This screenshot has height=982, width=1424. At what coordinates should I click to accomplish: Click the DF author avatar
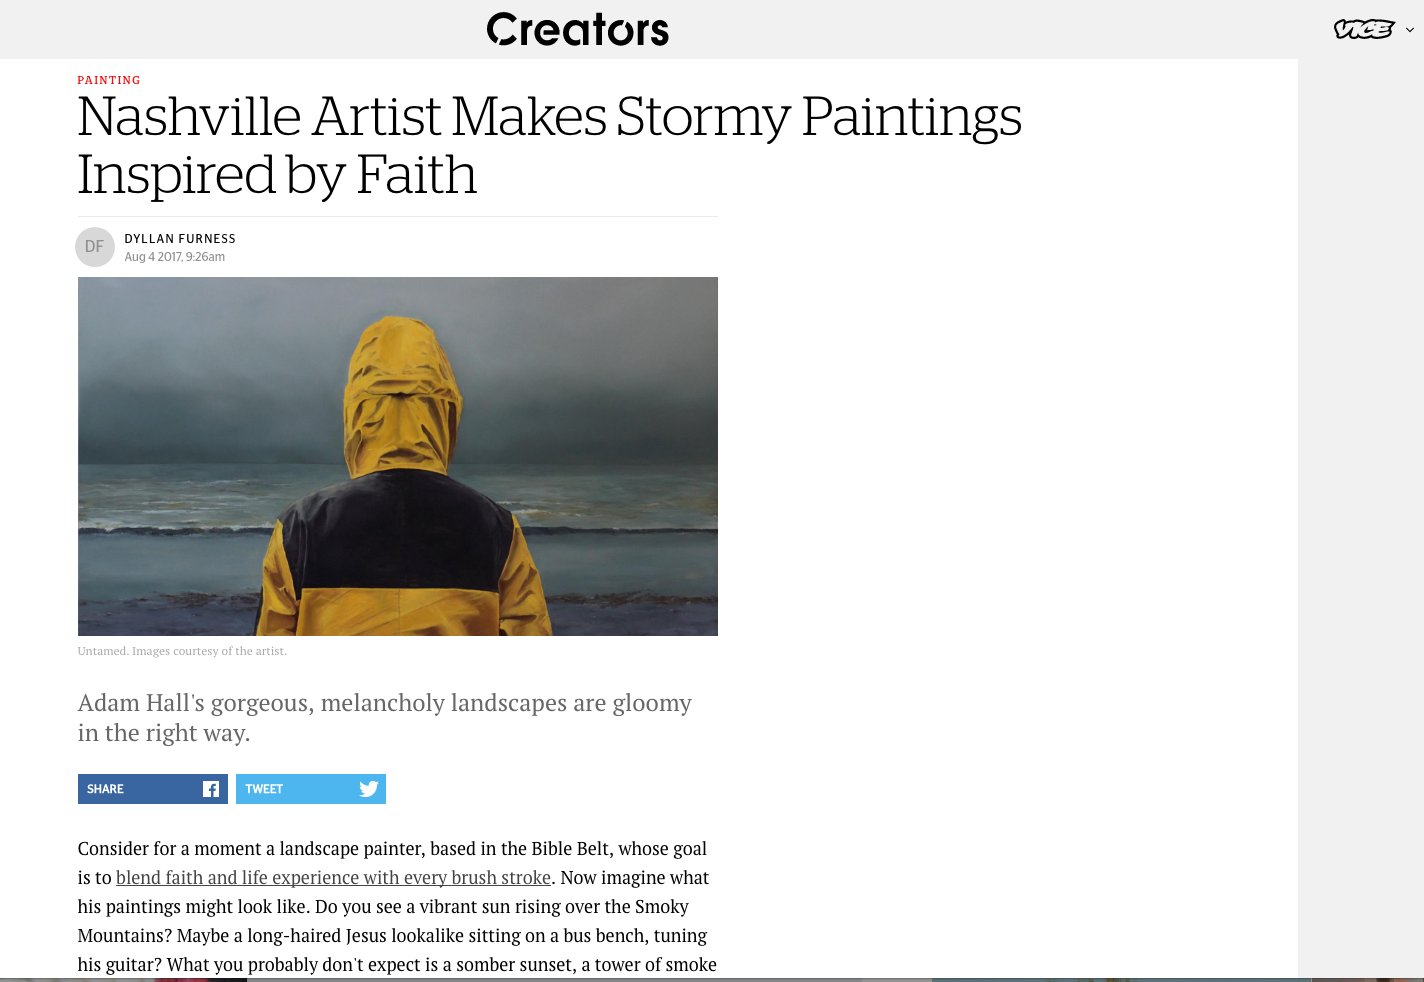coord(95,247)
